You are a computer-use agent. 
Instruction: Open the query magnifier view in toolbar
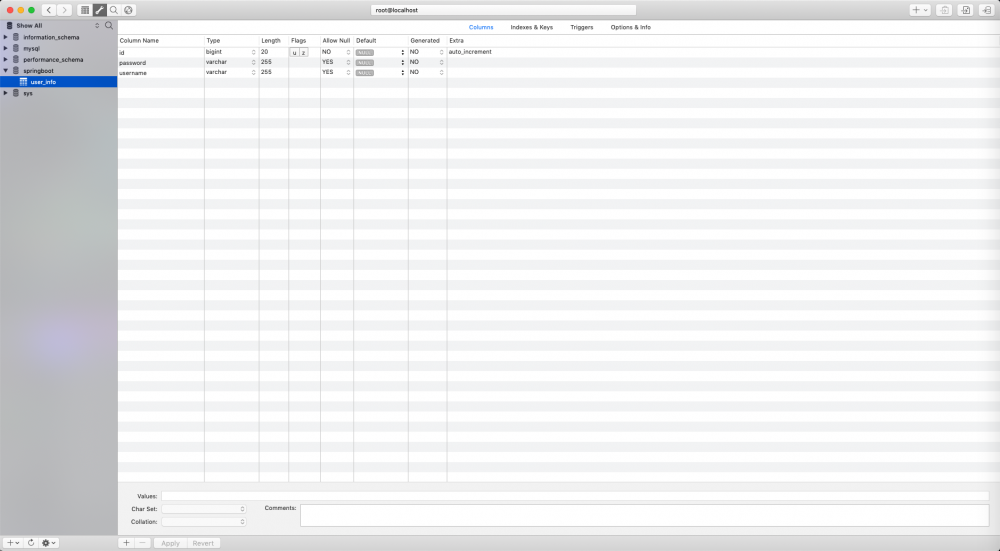[114, 10]
